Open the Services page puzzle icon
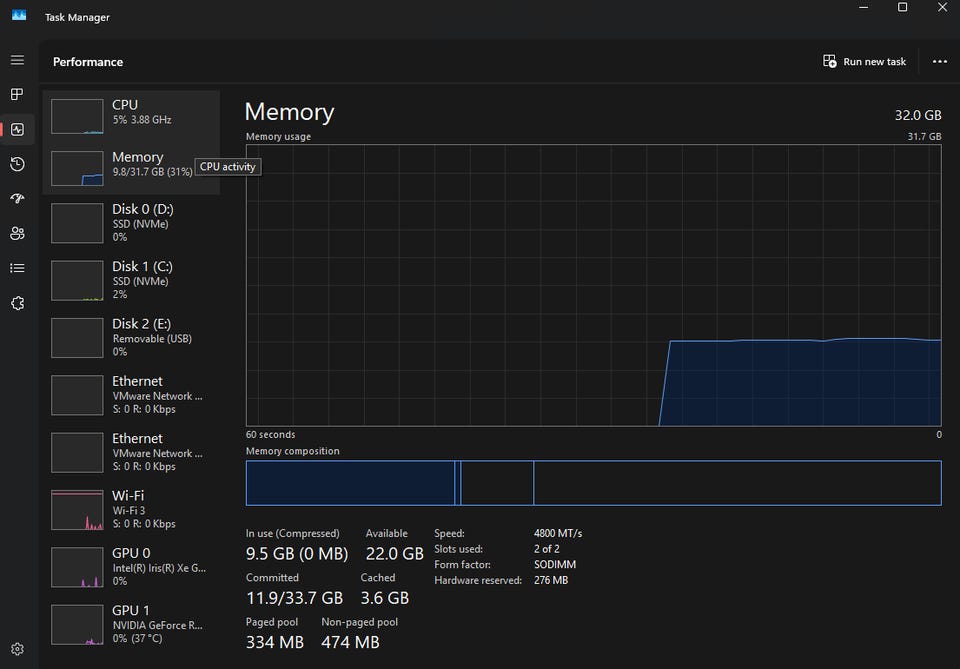 coord(17,303)
